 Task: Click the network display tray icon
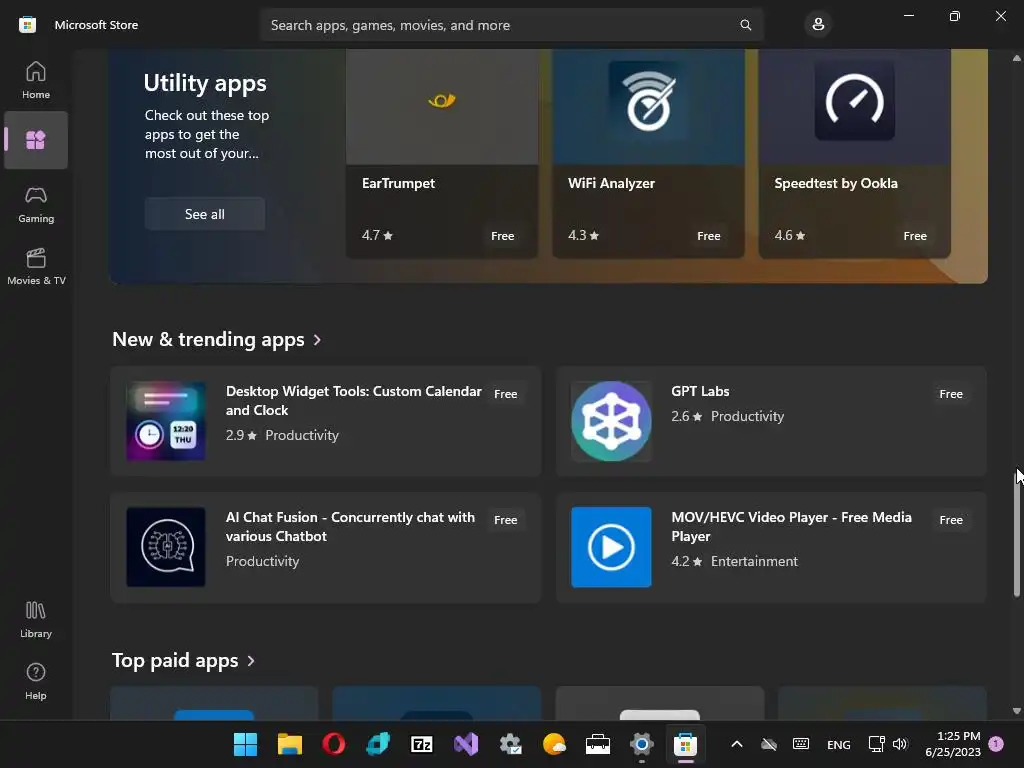pyautogui.click(x=876, y=744)
